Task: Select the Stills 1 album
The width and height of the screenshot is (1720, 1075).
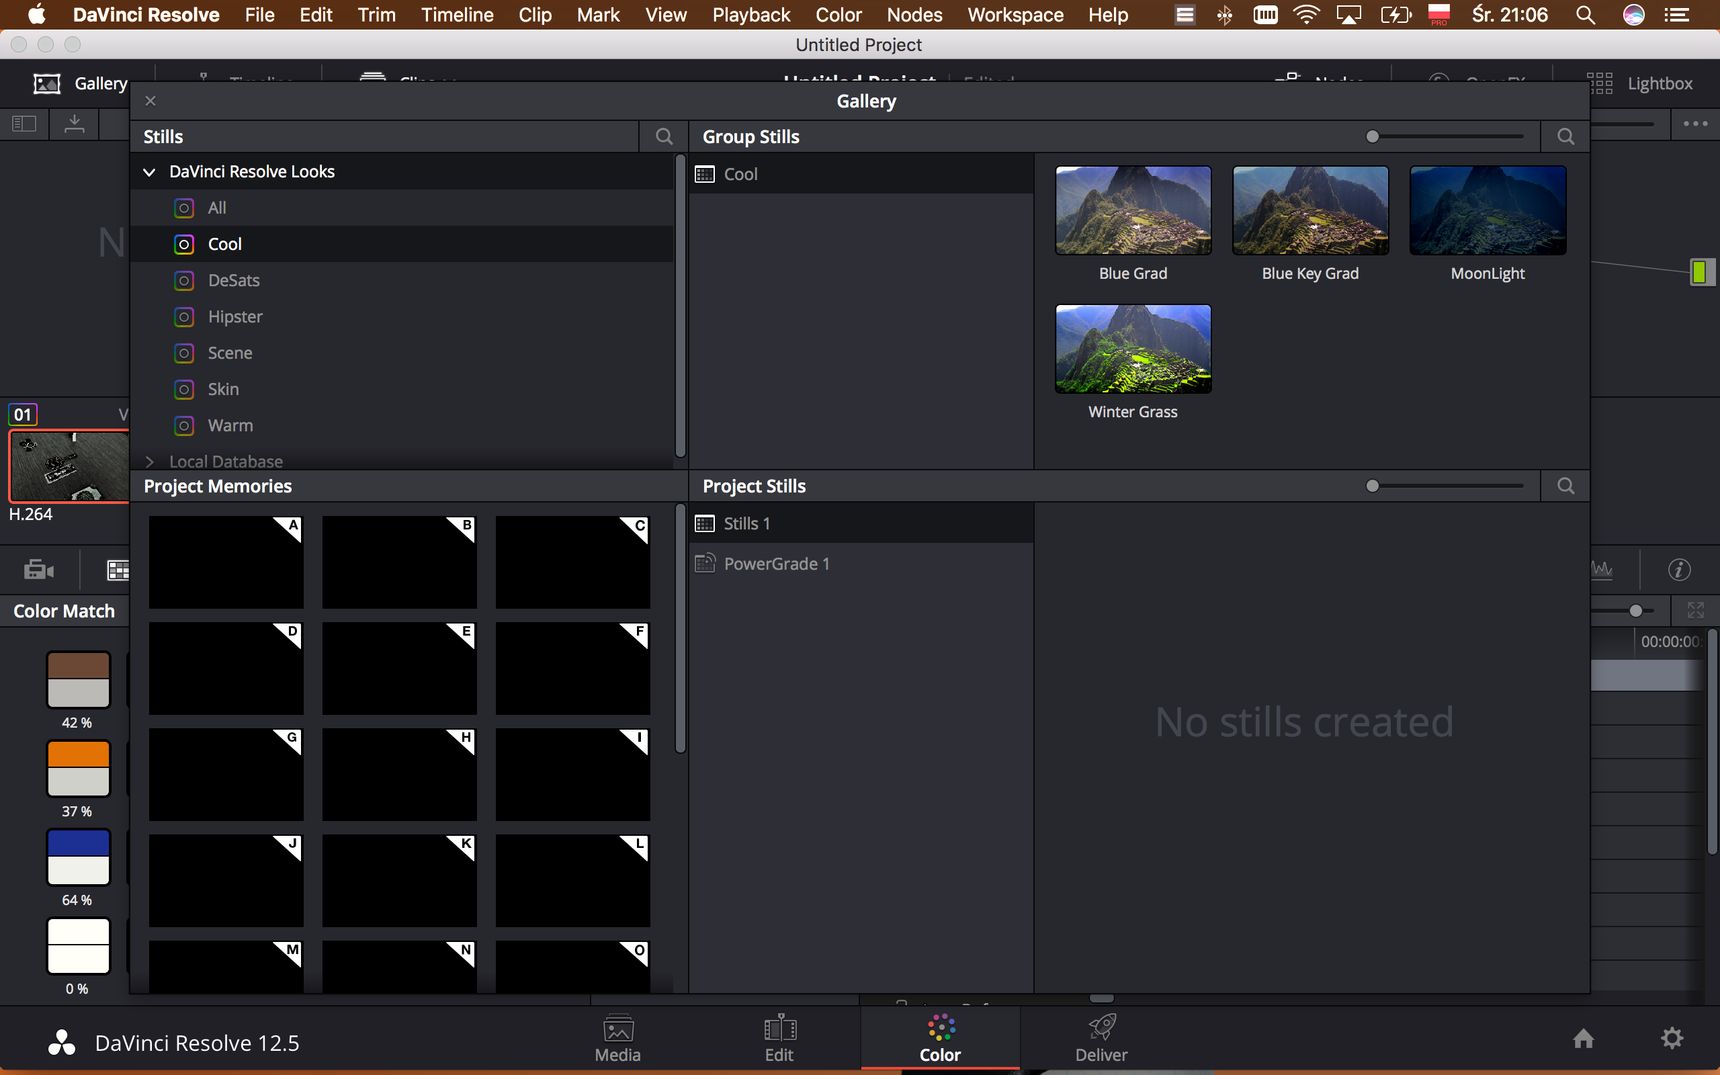Action: 861,523
